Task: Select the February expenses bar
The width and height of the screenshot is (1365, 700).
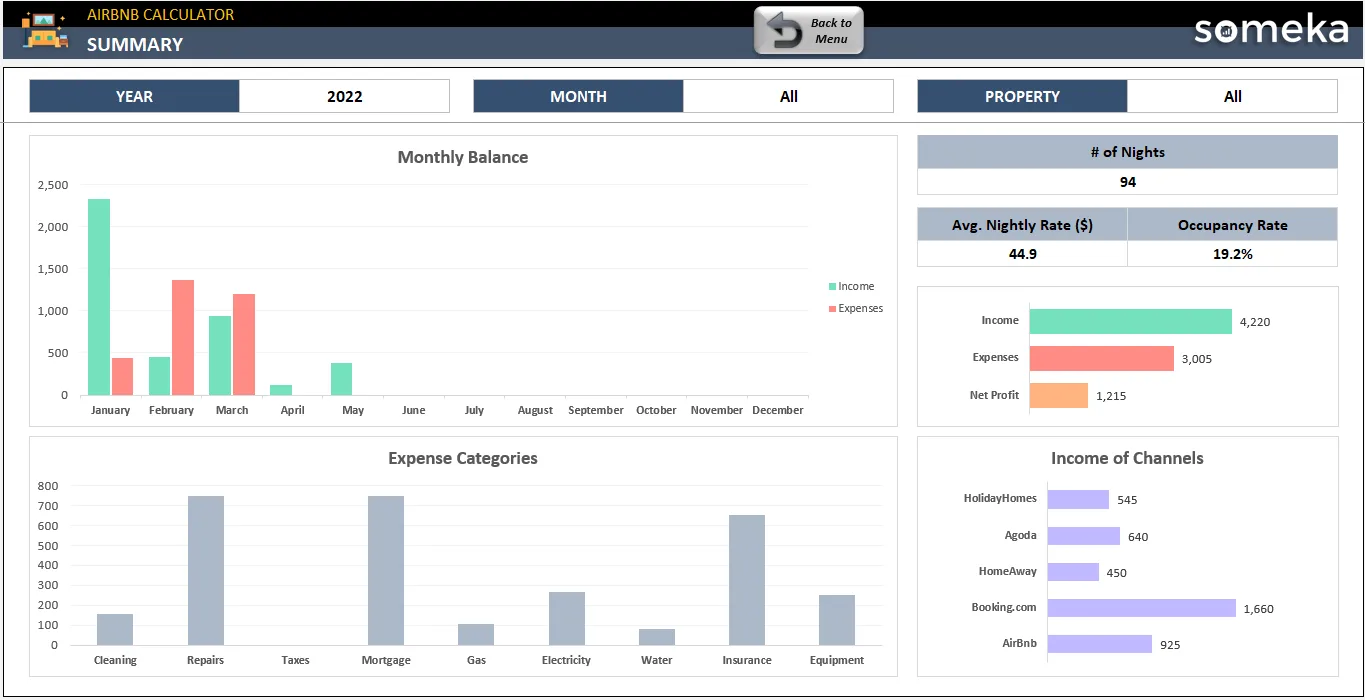Action: click(183, 337)
